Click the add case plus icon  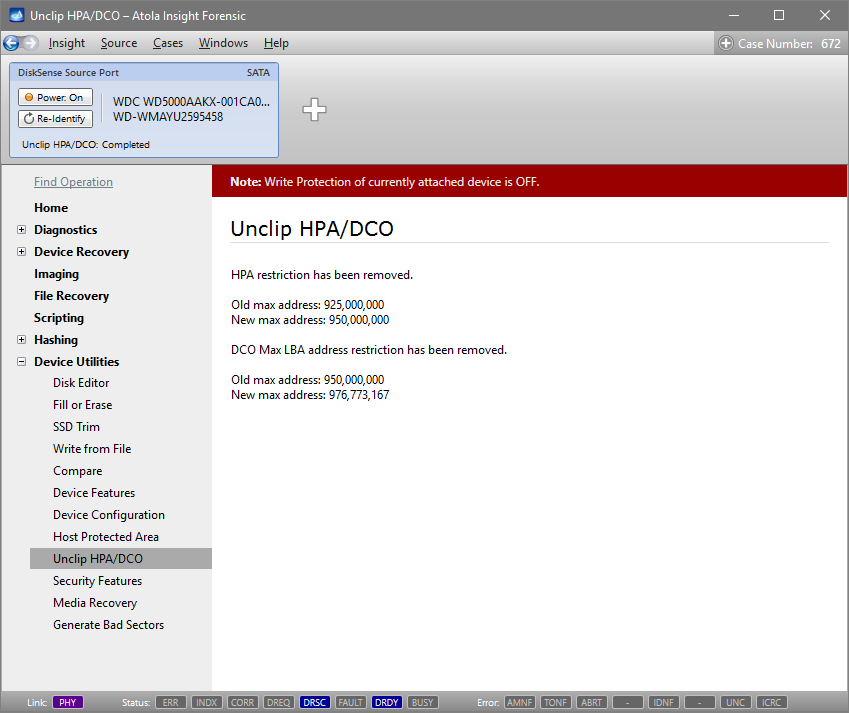pos(726,43)
